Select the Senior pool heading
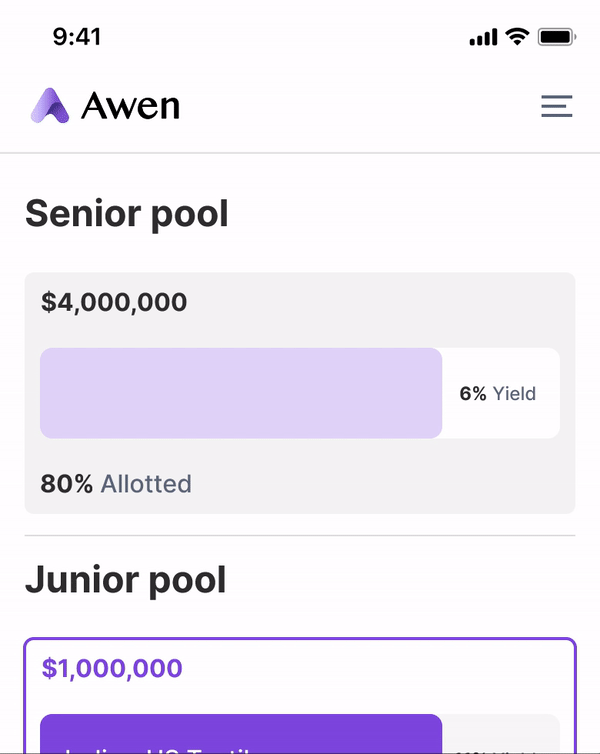Image resolution: width=600 pixels, height=754 pixels. [x=127, y=213]
